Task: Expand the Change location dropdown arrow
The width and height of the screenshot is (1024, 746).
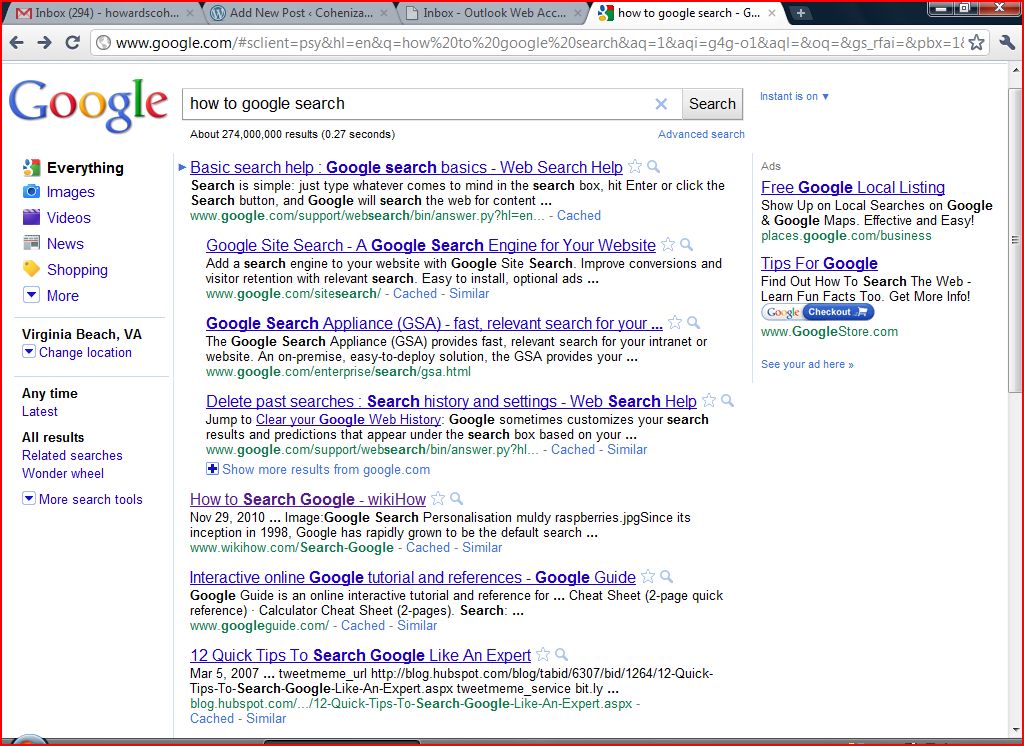Action: 29,351
